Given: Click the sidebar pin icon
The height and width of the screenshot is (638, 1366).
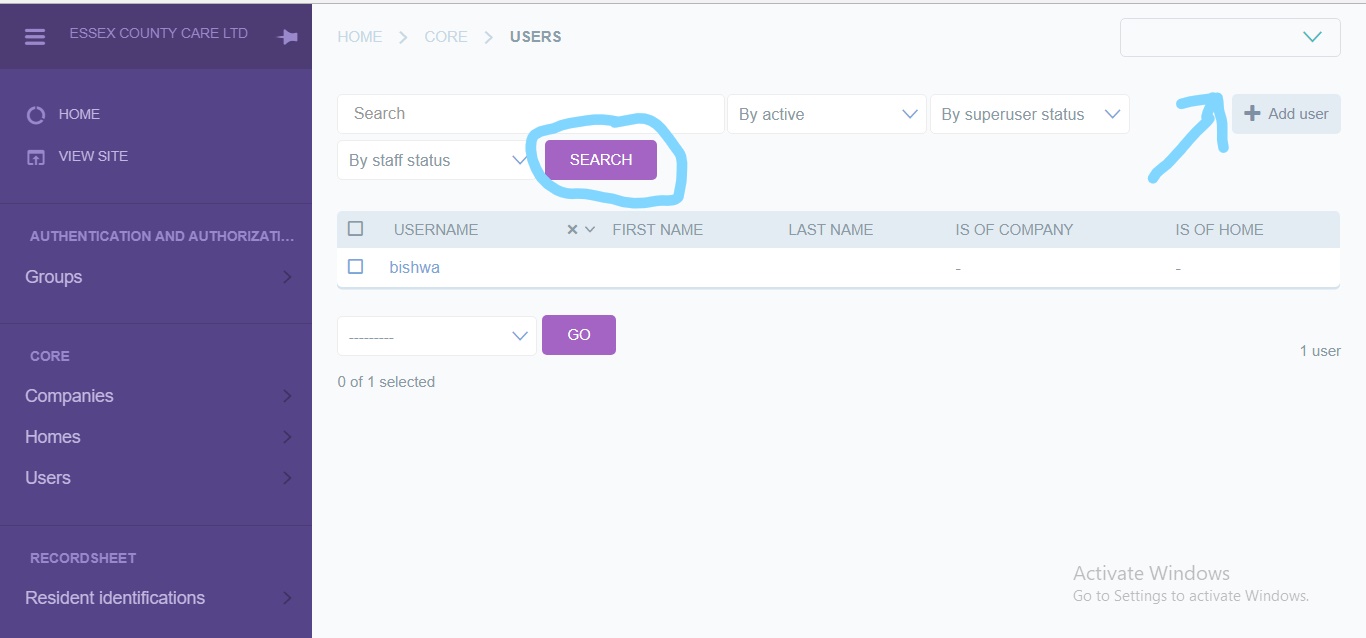Looking at the screenshot, I should [288, 37].
